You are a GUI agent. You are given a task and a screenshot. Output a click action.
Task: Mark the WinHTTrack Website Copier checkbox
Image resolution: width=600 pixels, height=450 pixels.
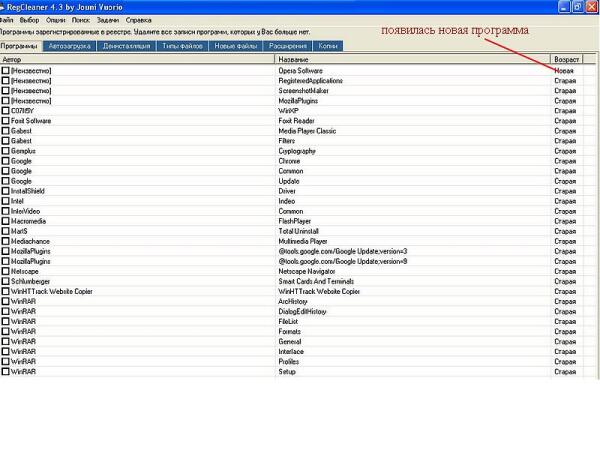click(6, 291)
